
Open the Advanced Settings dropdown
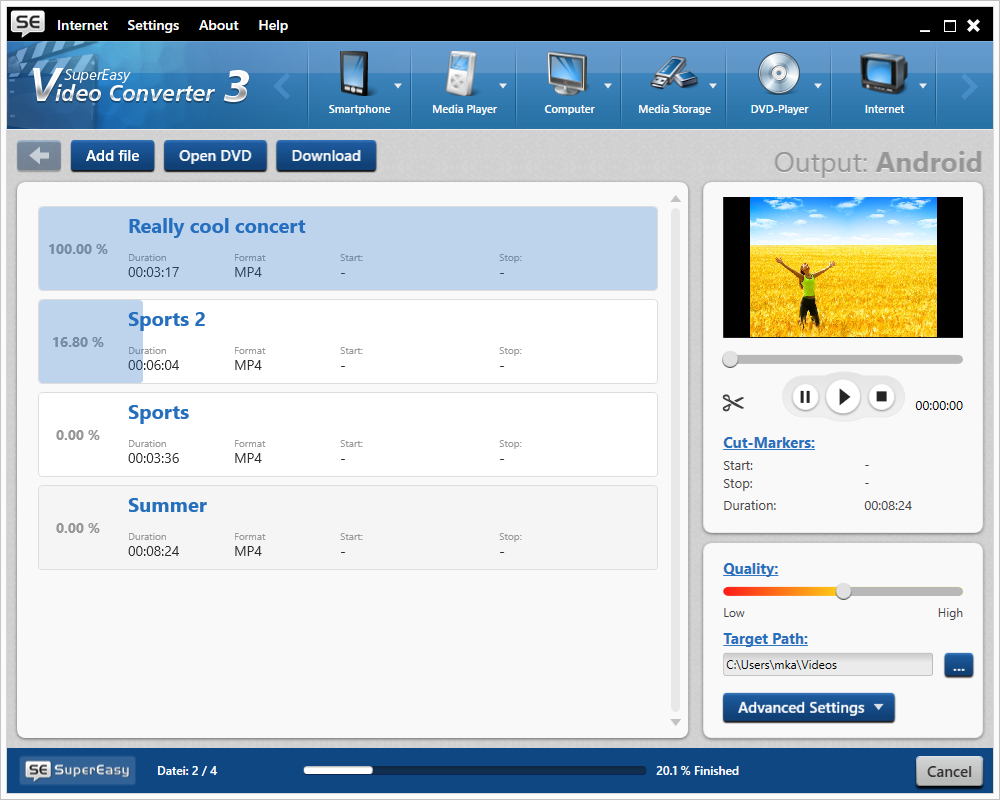tap(808, 708)
